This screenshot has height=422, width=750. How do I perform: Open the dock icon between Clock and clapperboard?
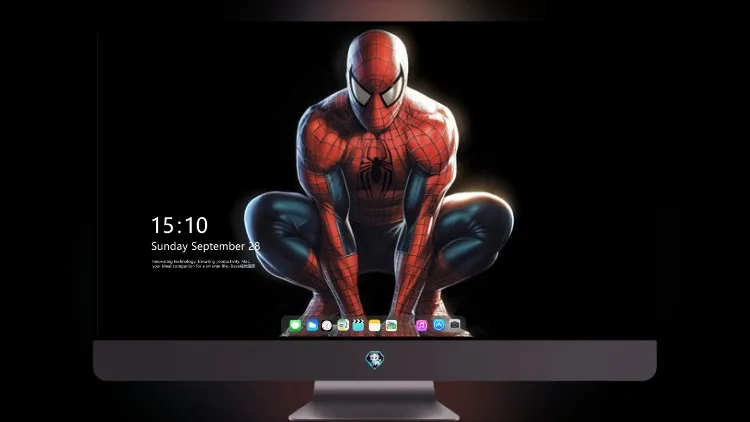tap(343, 326)
